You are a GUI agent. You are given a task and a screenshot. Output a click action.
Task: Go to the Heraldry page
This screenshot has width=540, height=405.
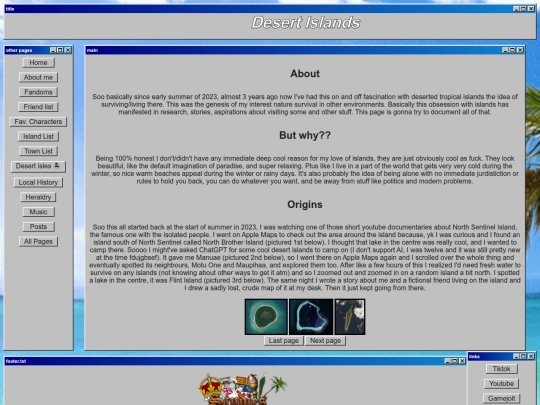pos(38,197)
